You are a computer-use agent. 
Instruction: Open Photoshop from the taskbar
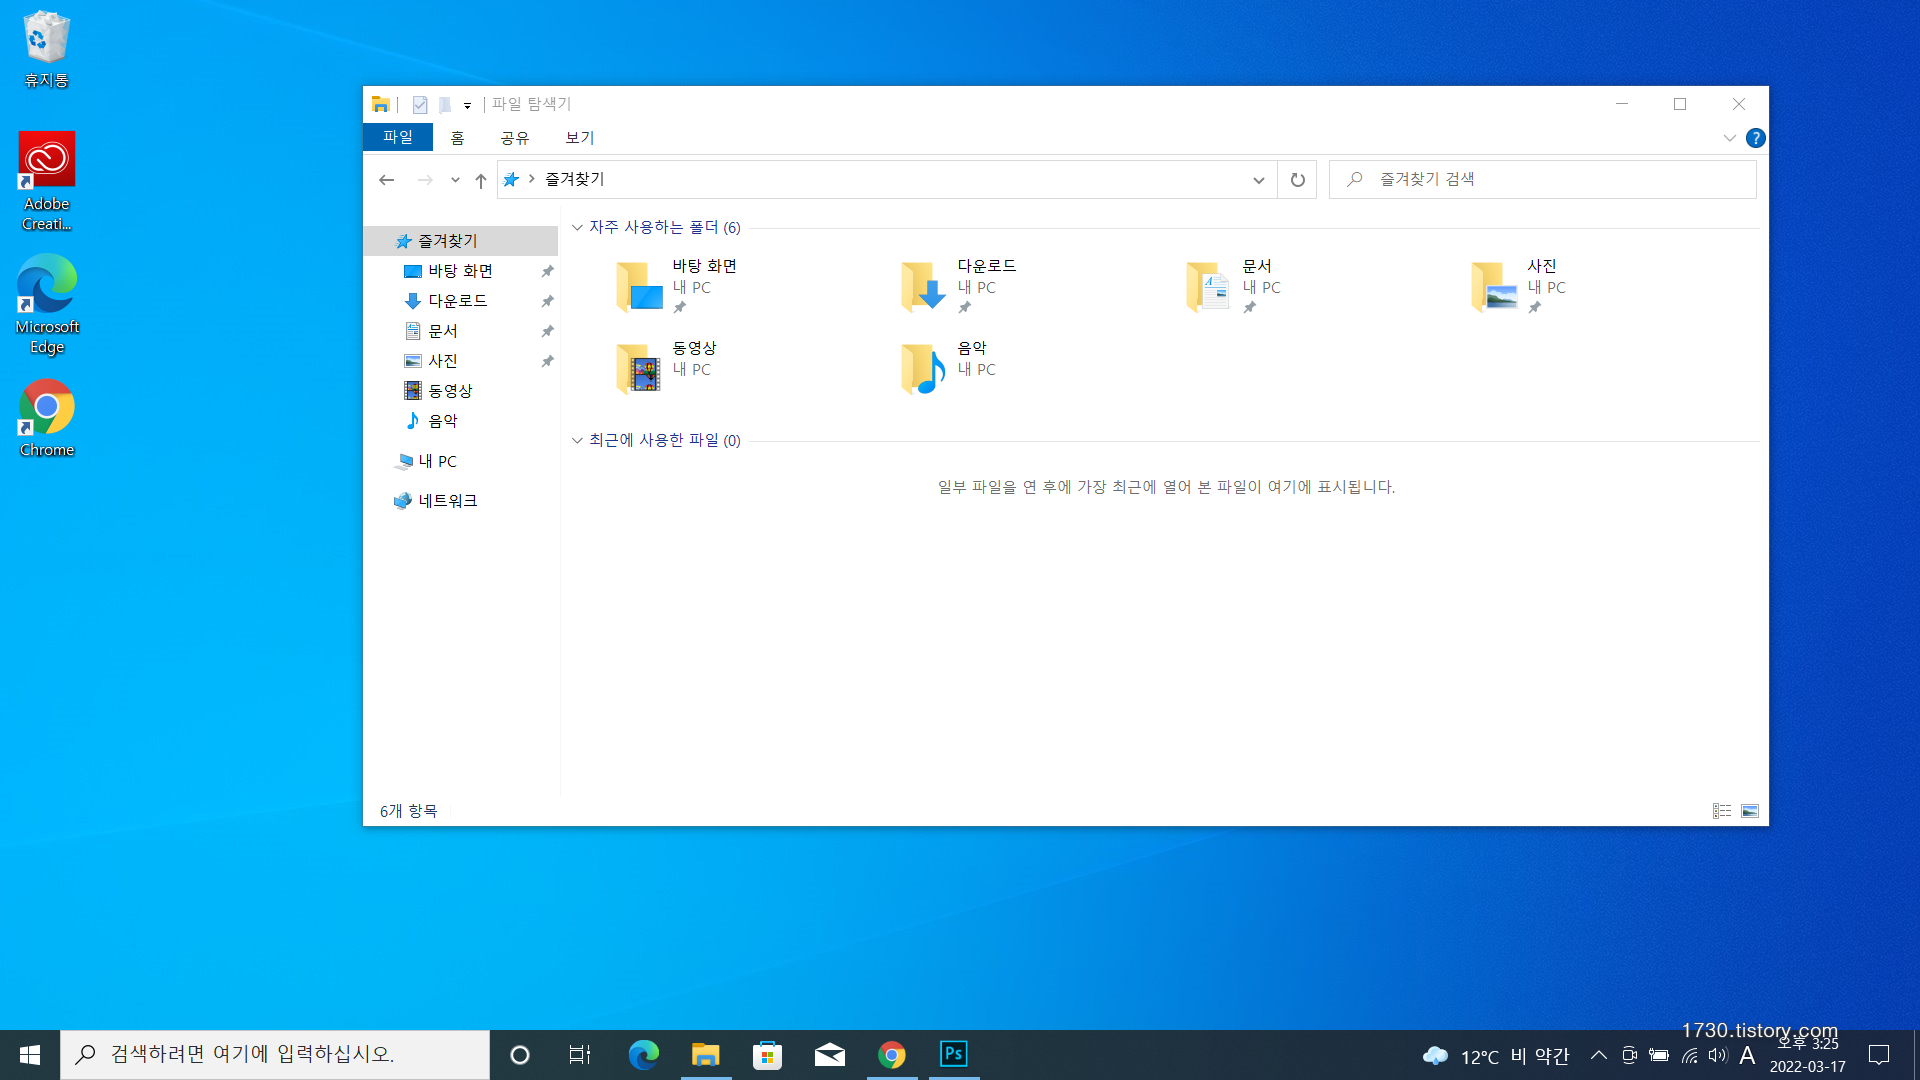click(953, 1054)
